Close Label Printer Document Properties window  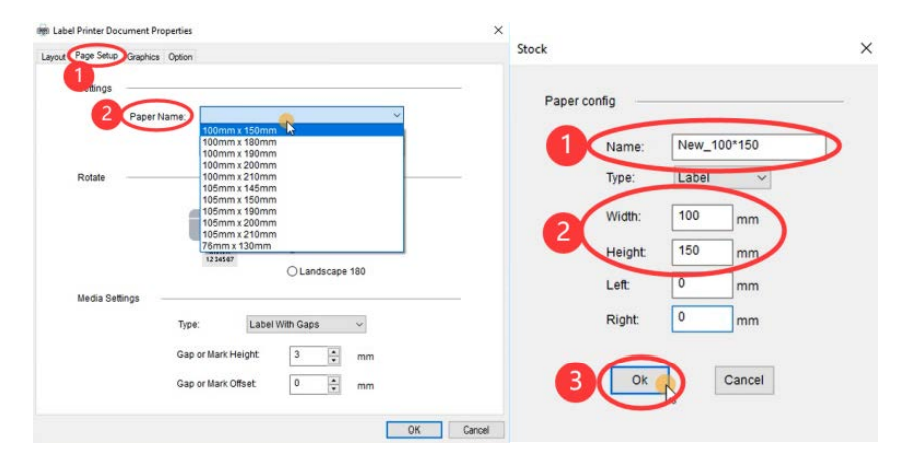point(498,30)
